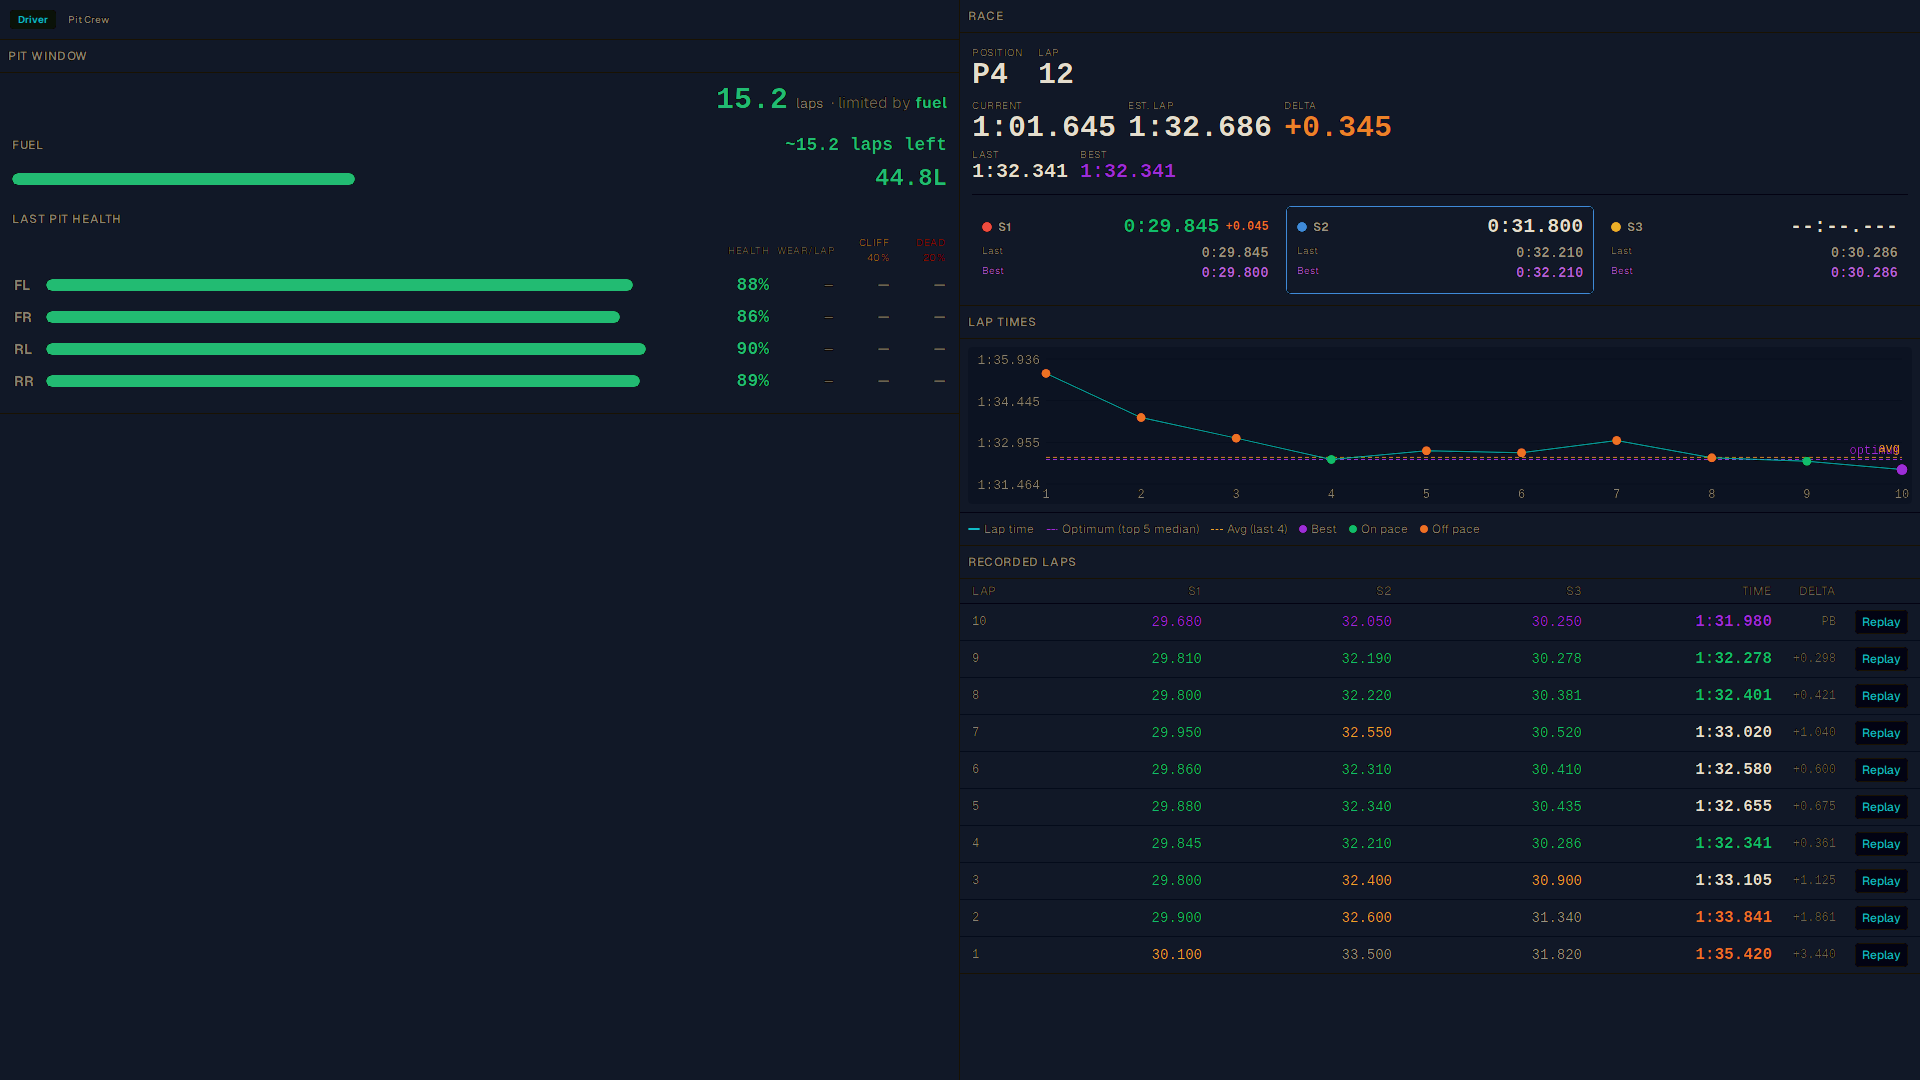Click the TIME column header
This screenshot has height=1080, width=1920.
1756,591
